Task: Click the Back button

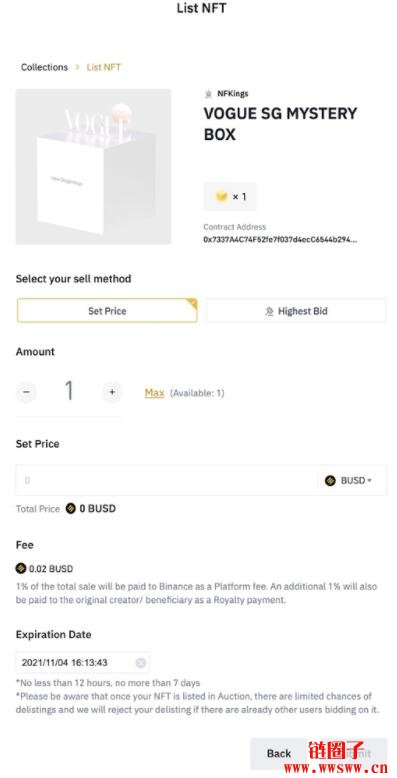Action: click(279, 753)
